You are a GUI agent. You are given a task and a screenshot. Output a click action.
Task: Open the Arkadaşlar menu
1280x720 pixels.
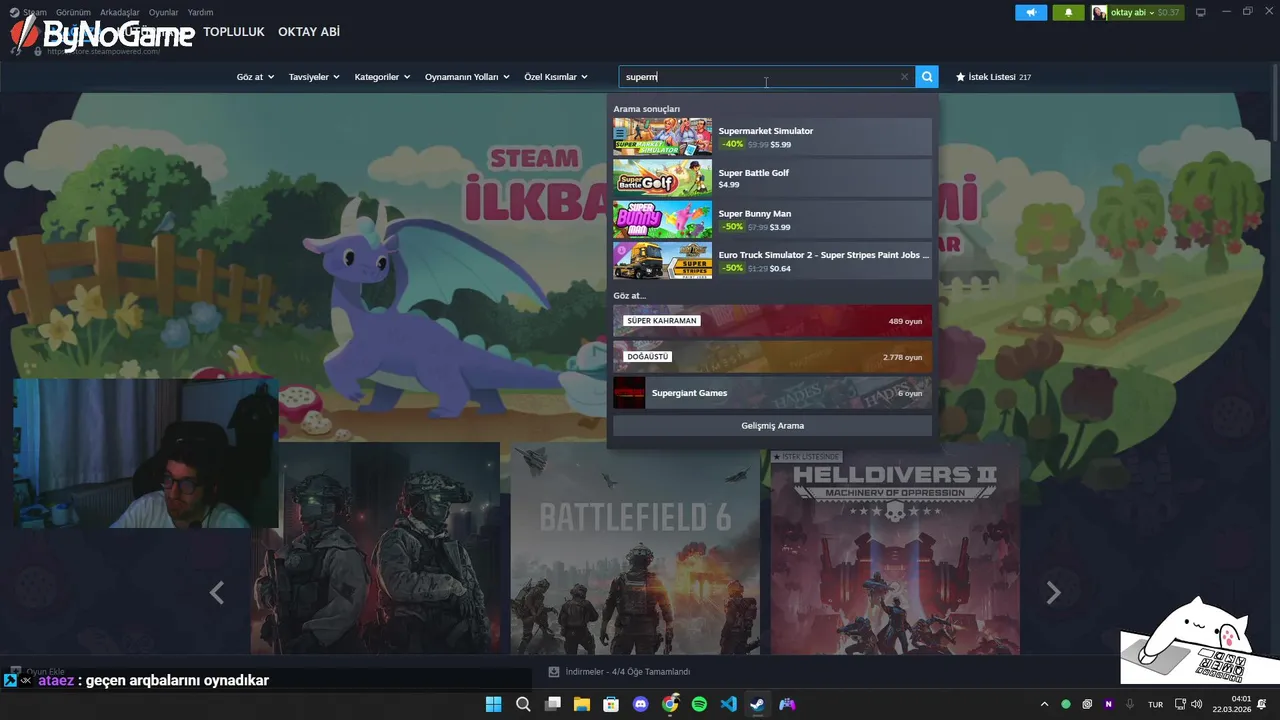[120, 12]
